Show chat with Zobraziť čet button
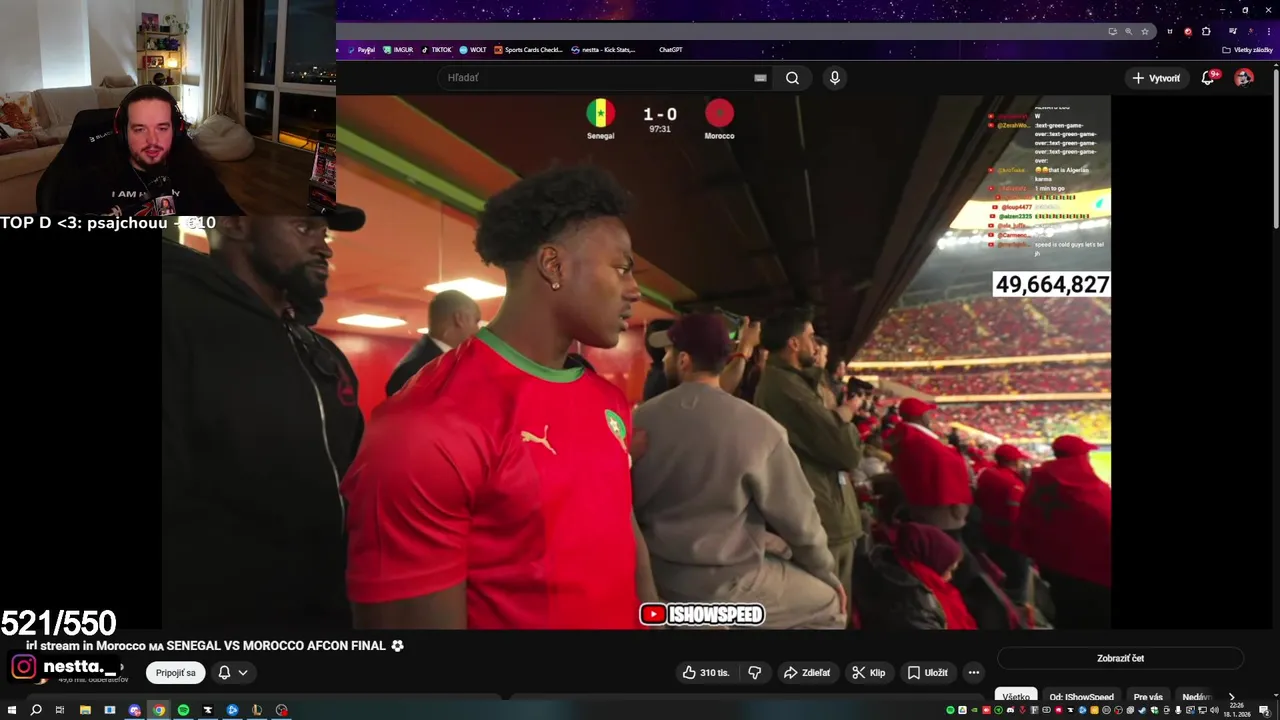1280x720 pixels. coord(1120,658)
